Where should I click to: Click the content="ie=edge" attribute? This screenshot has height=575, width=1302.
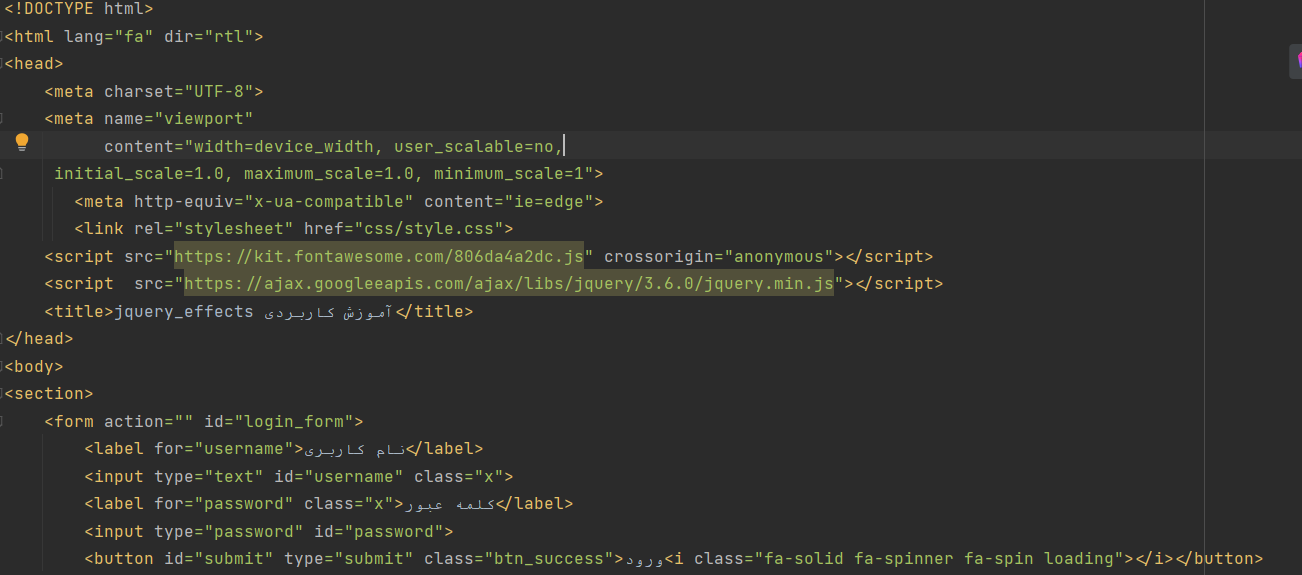click(x=509, y=202)
